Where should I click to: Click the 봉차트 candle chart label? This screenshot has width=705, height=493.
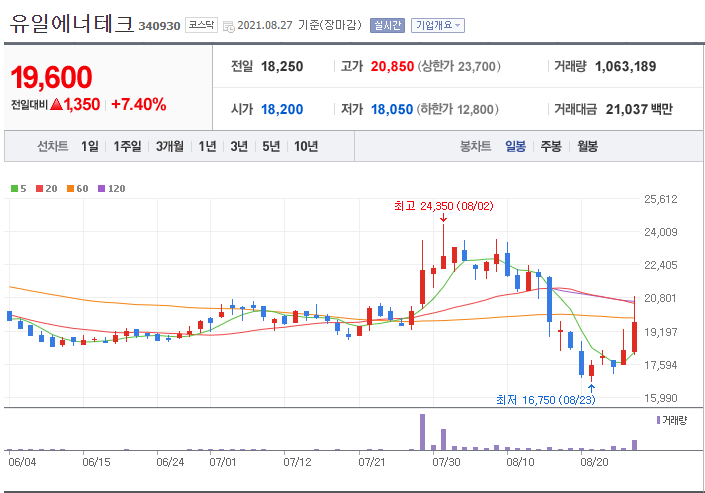coord(475,146)
